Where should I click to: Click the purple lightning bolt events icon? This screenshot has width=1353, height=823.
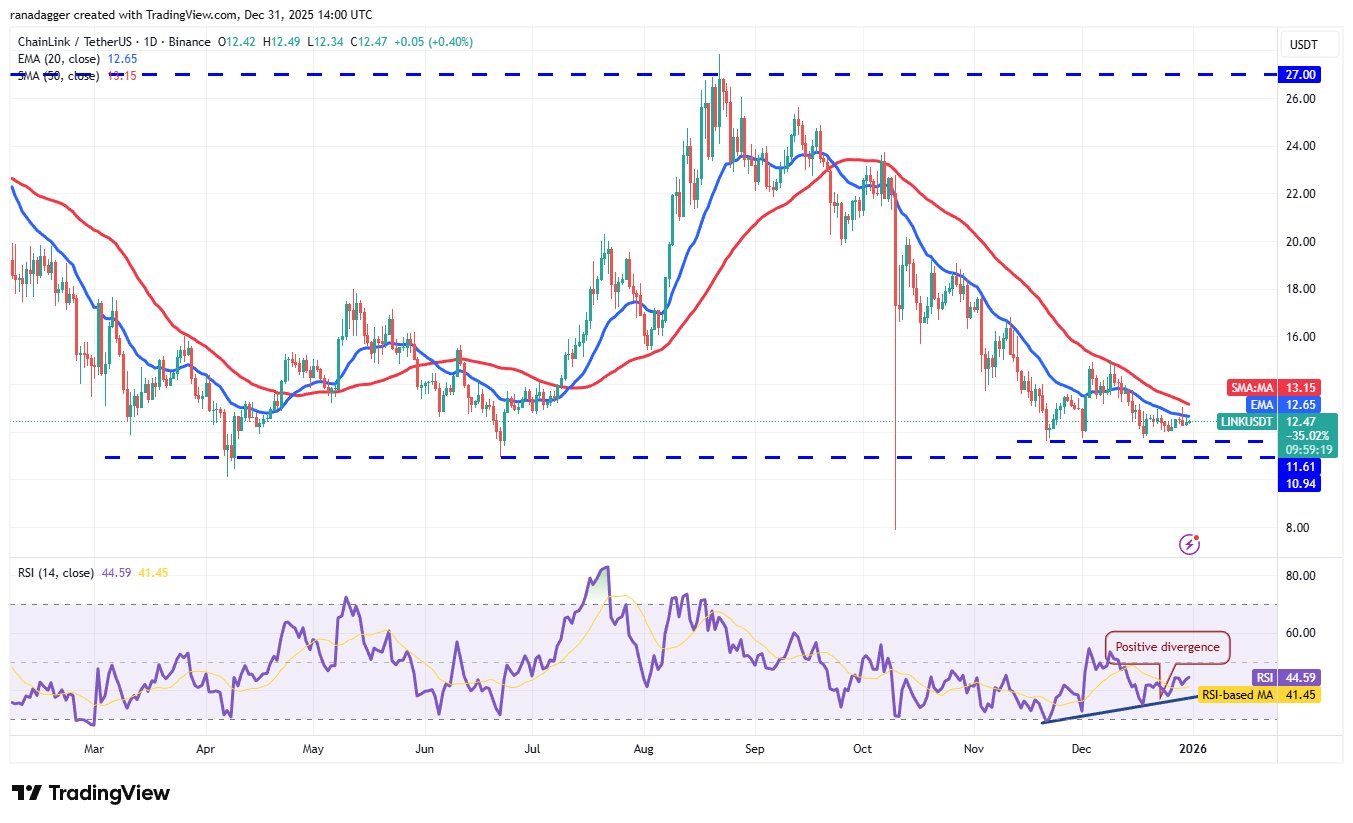coord(1189,544)
